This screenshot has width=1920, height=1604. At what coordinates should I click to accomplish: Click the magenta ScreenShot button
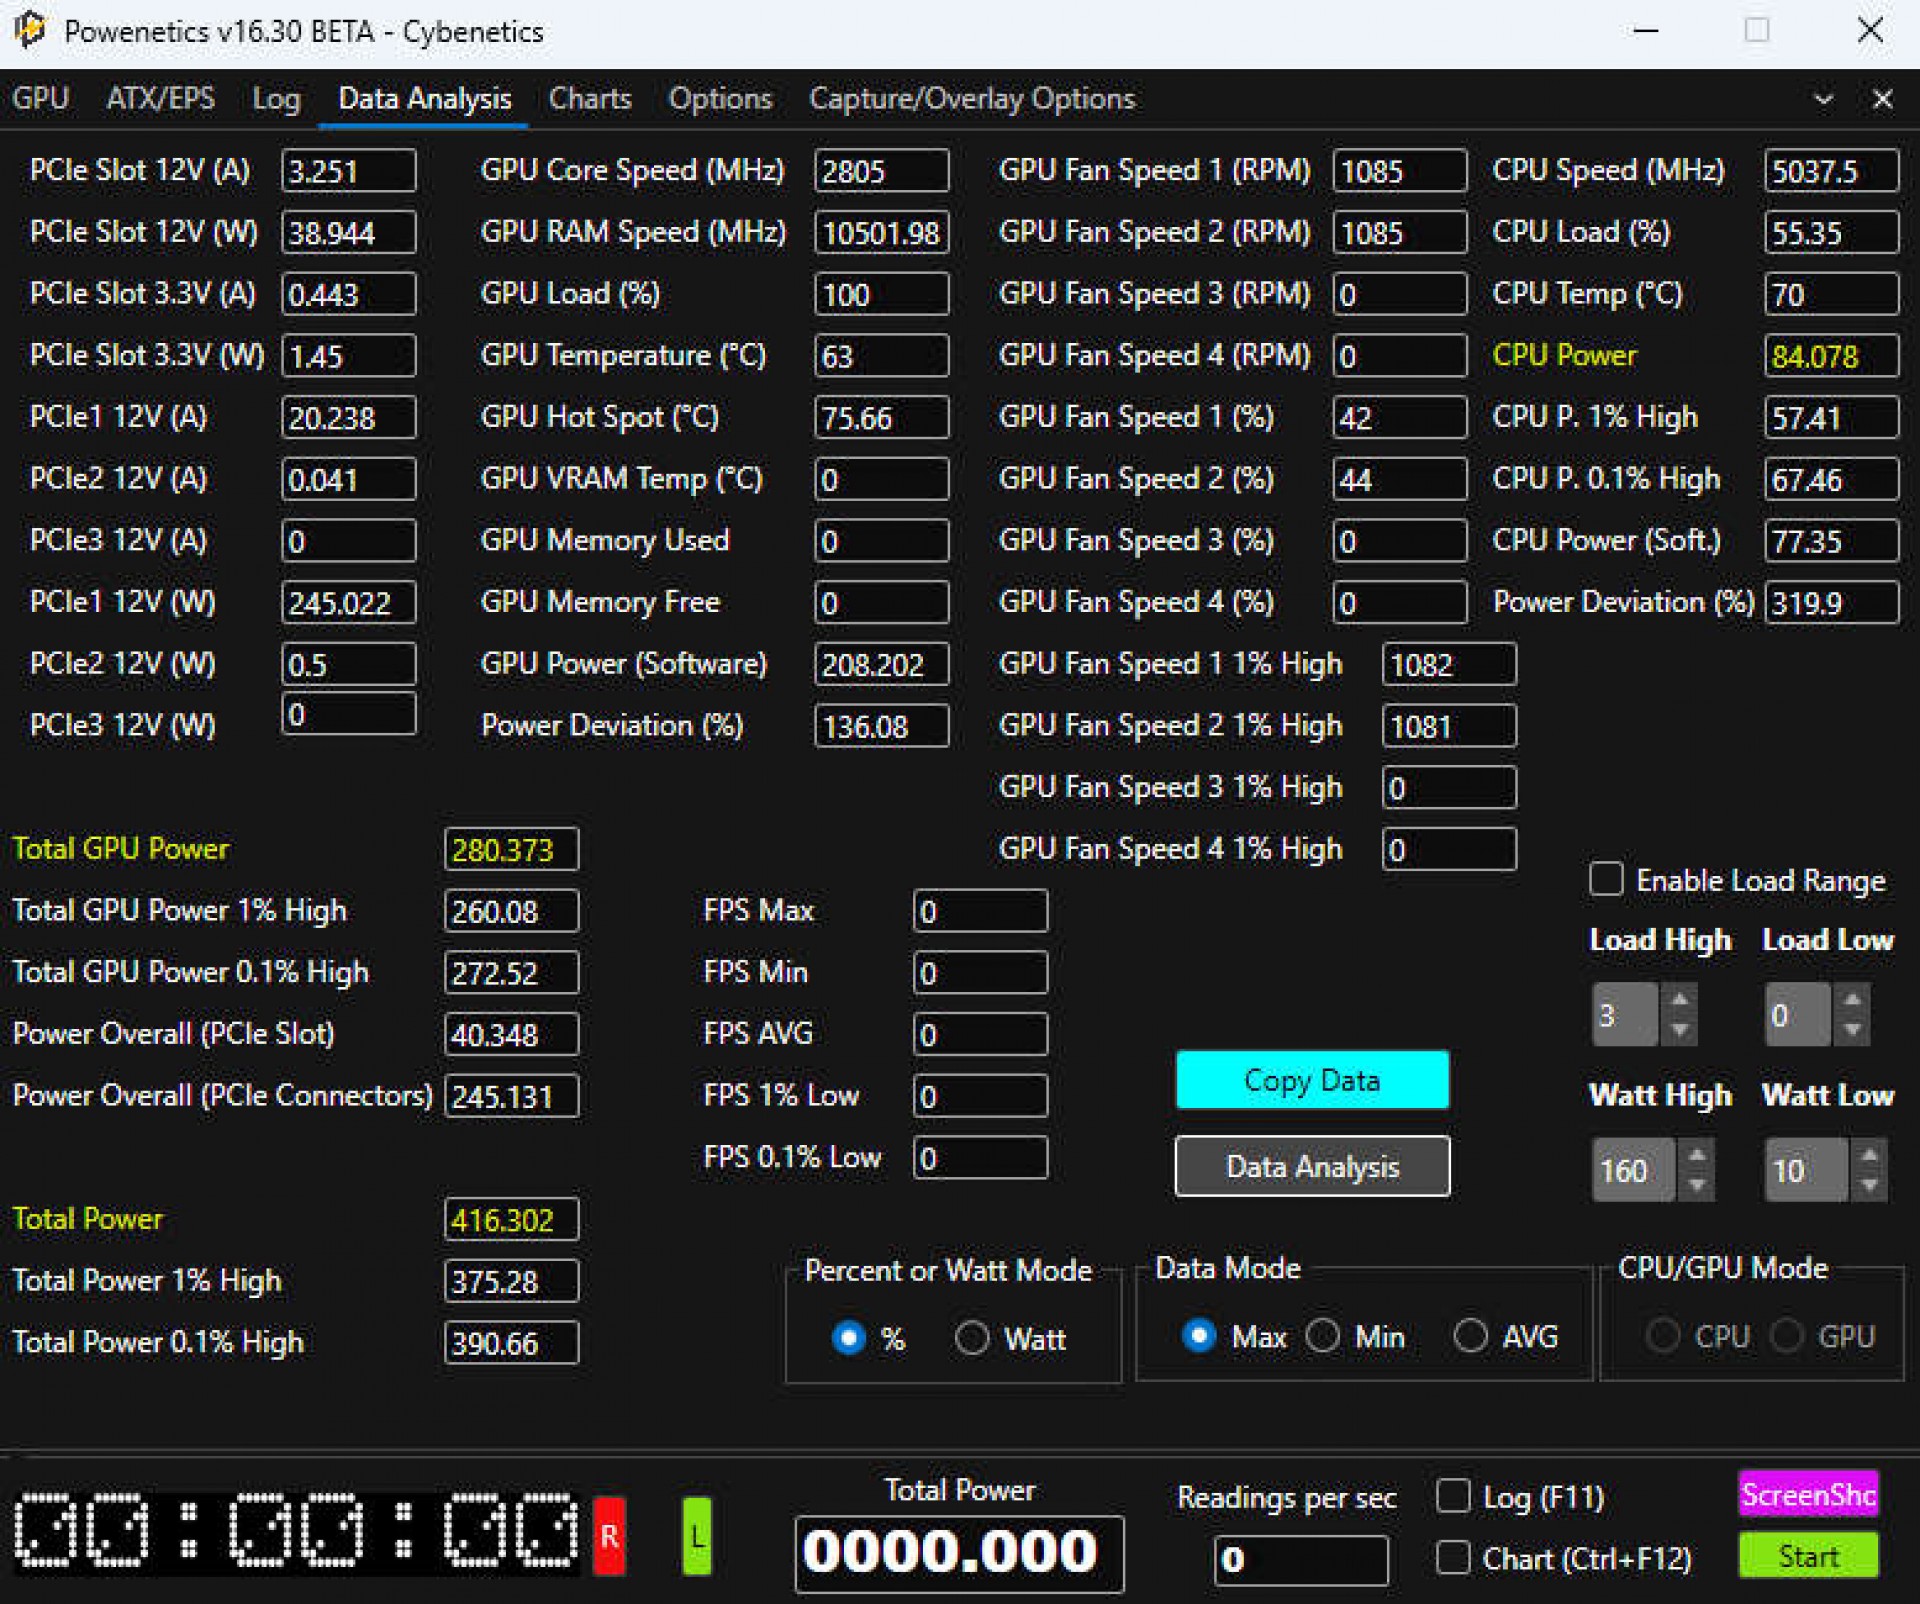(1807, 1494)
